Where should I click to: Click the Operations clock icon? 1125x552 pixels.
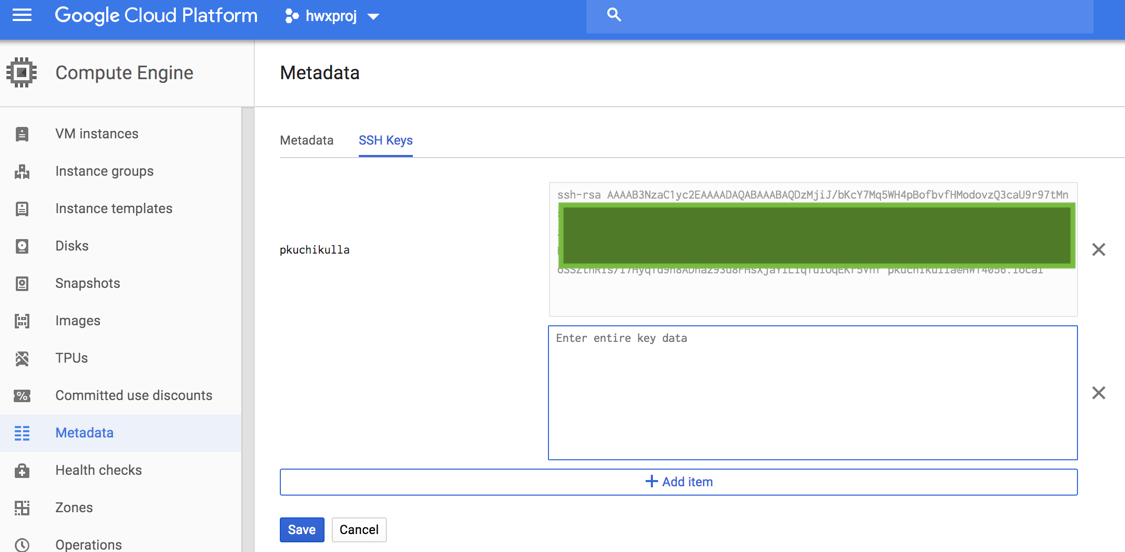point(22,545)
